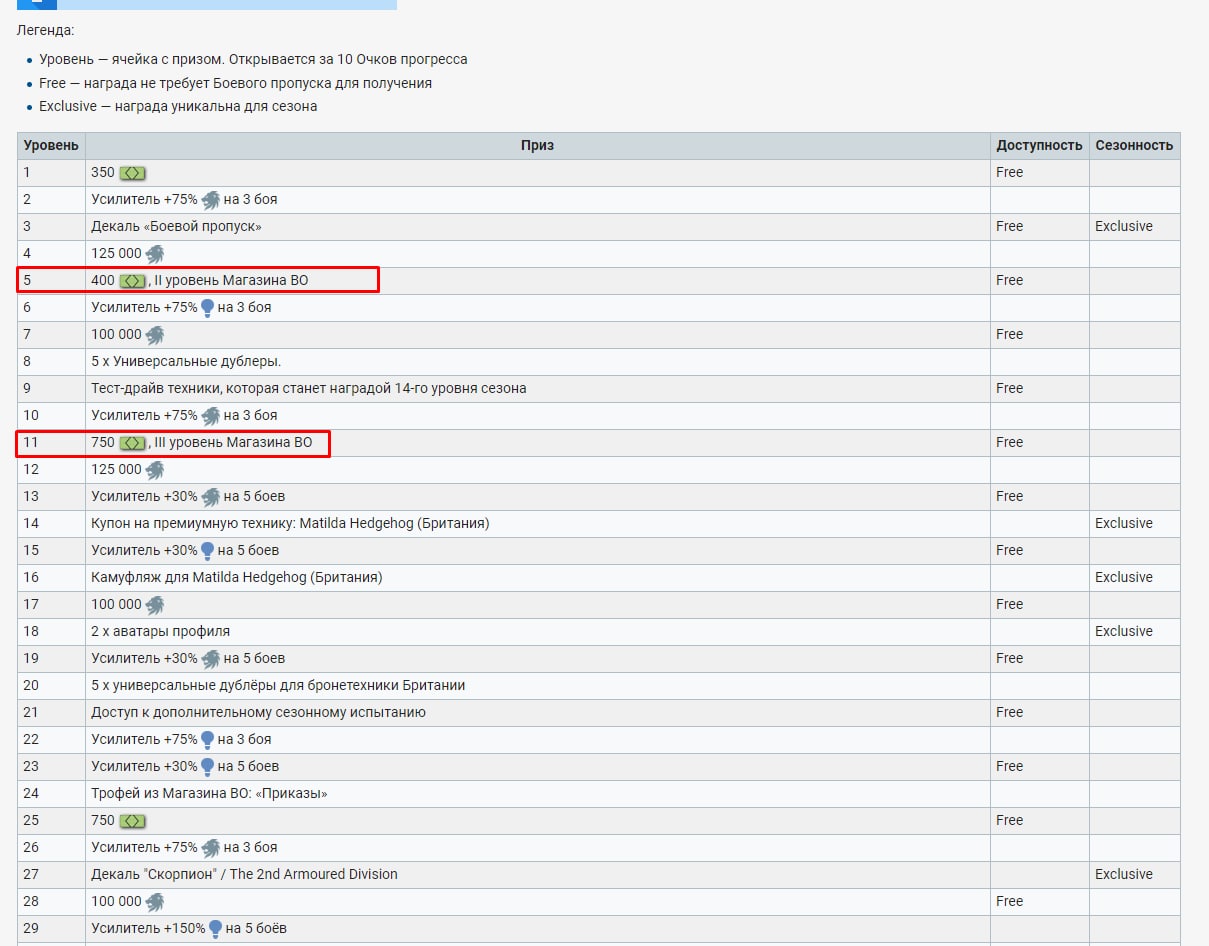1209x946 pixels.
Task: Click the credits icon in level 13 +30% booster row
Action: [x=210, y=497]
